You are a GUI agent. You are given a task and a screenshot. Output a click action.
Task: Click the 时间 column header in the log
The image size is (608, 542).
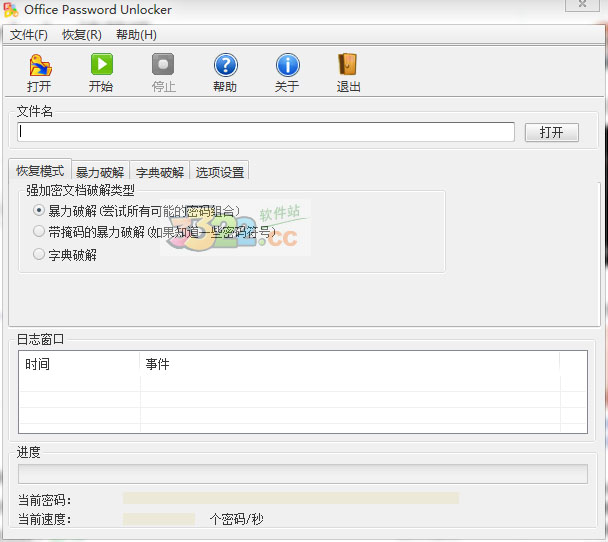pyautogui.click(x=79, y=364)
